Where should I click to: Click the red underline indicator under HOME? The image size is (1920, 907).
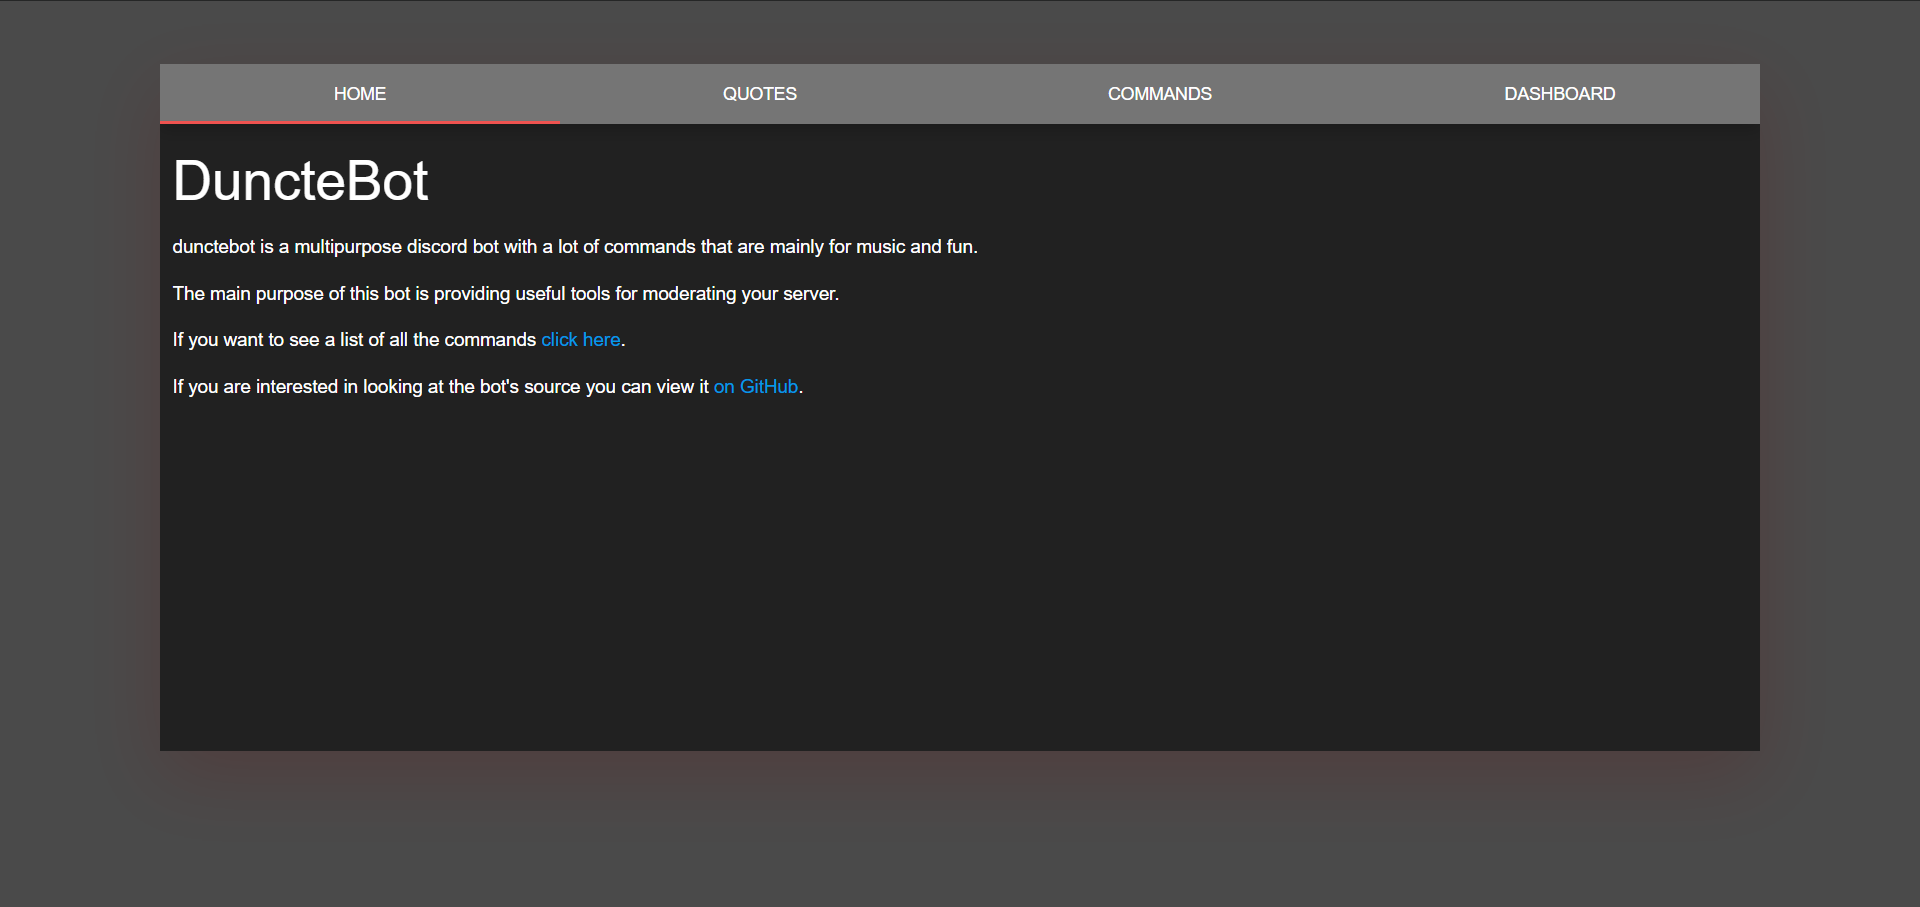(360, 124)
